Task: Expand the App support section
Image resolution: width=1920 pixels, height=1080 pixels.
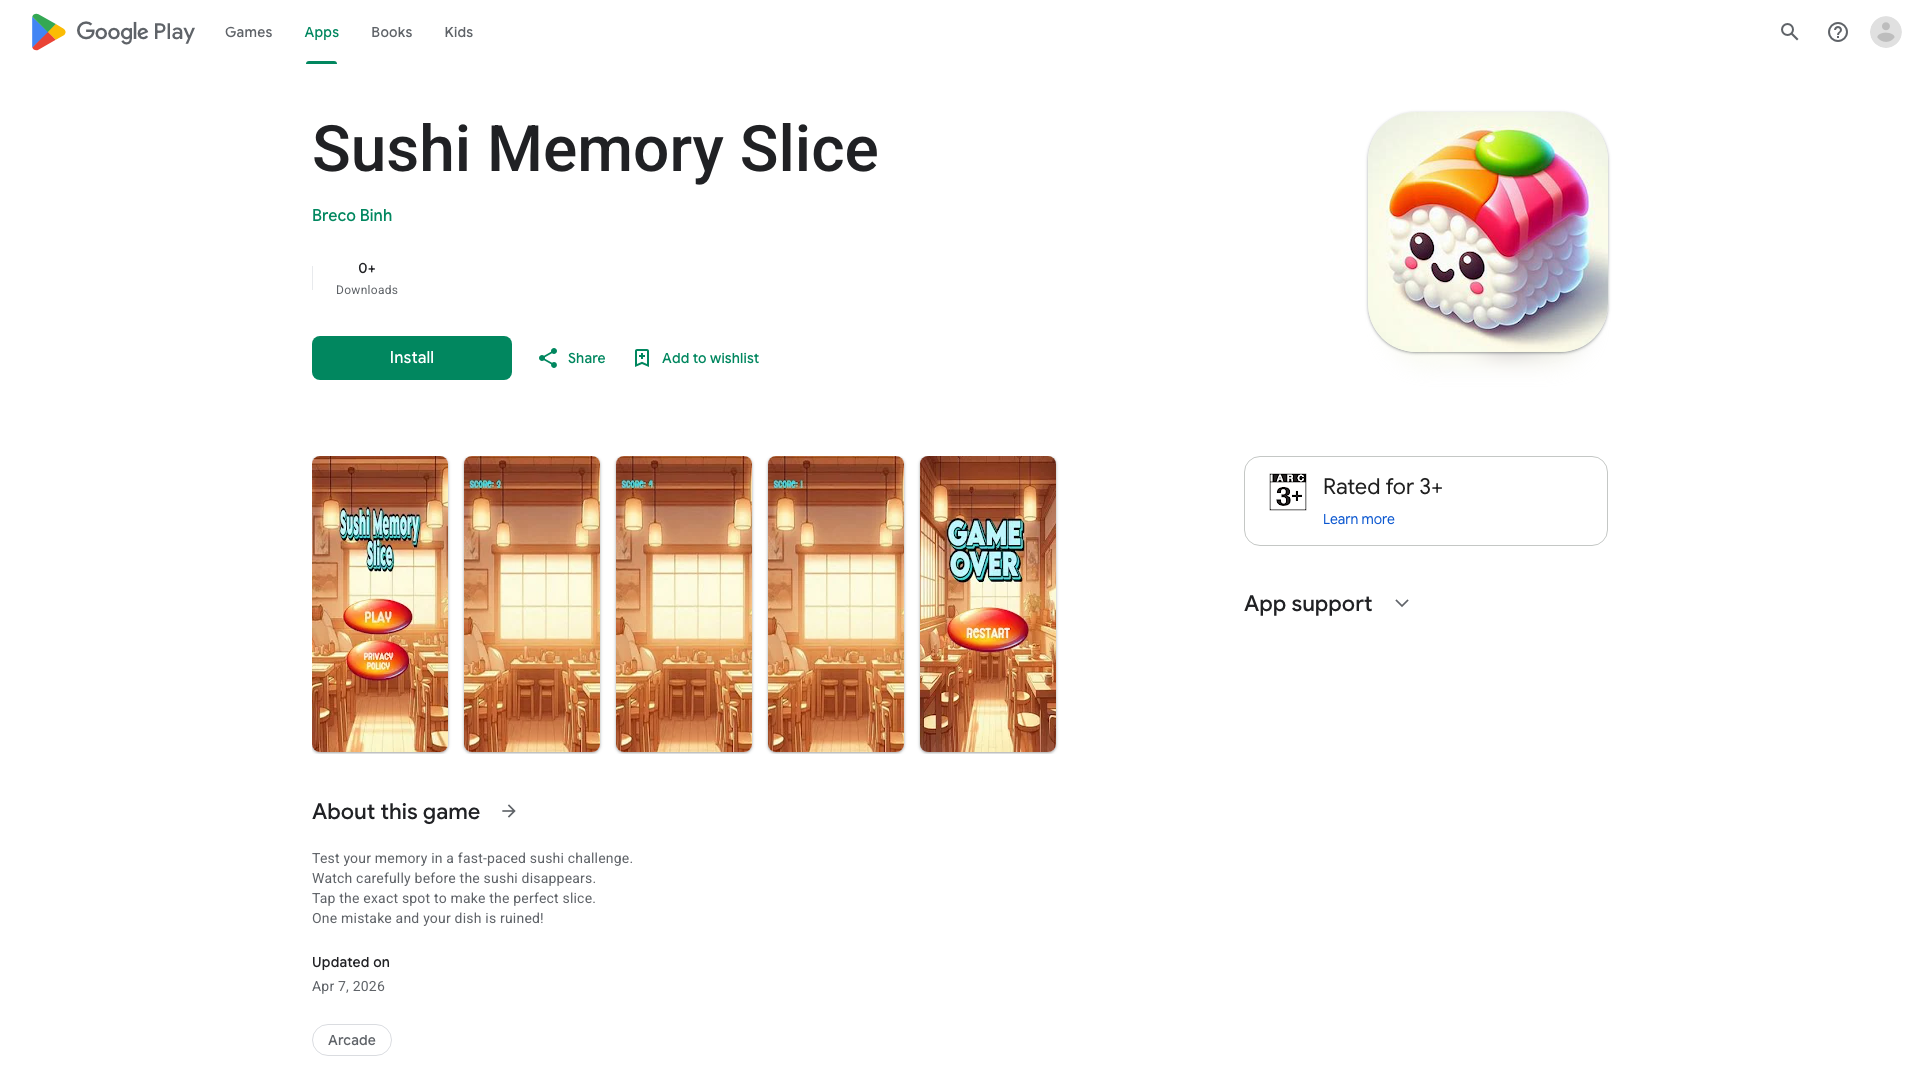Action: tap(1402, 603)
